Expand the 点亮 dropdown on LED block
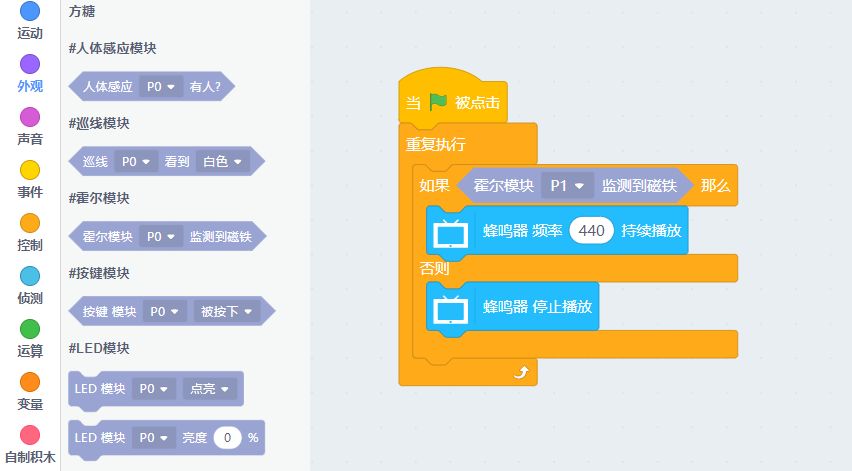Viewport: 852px width, 471px height. (x=210, y=388)
